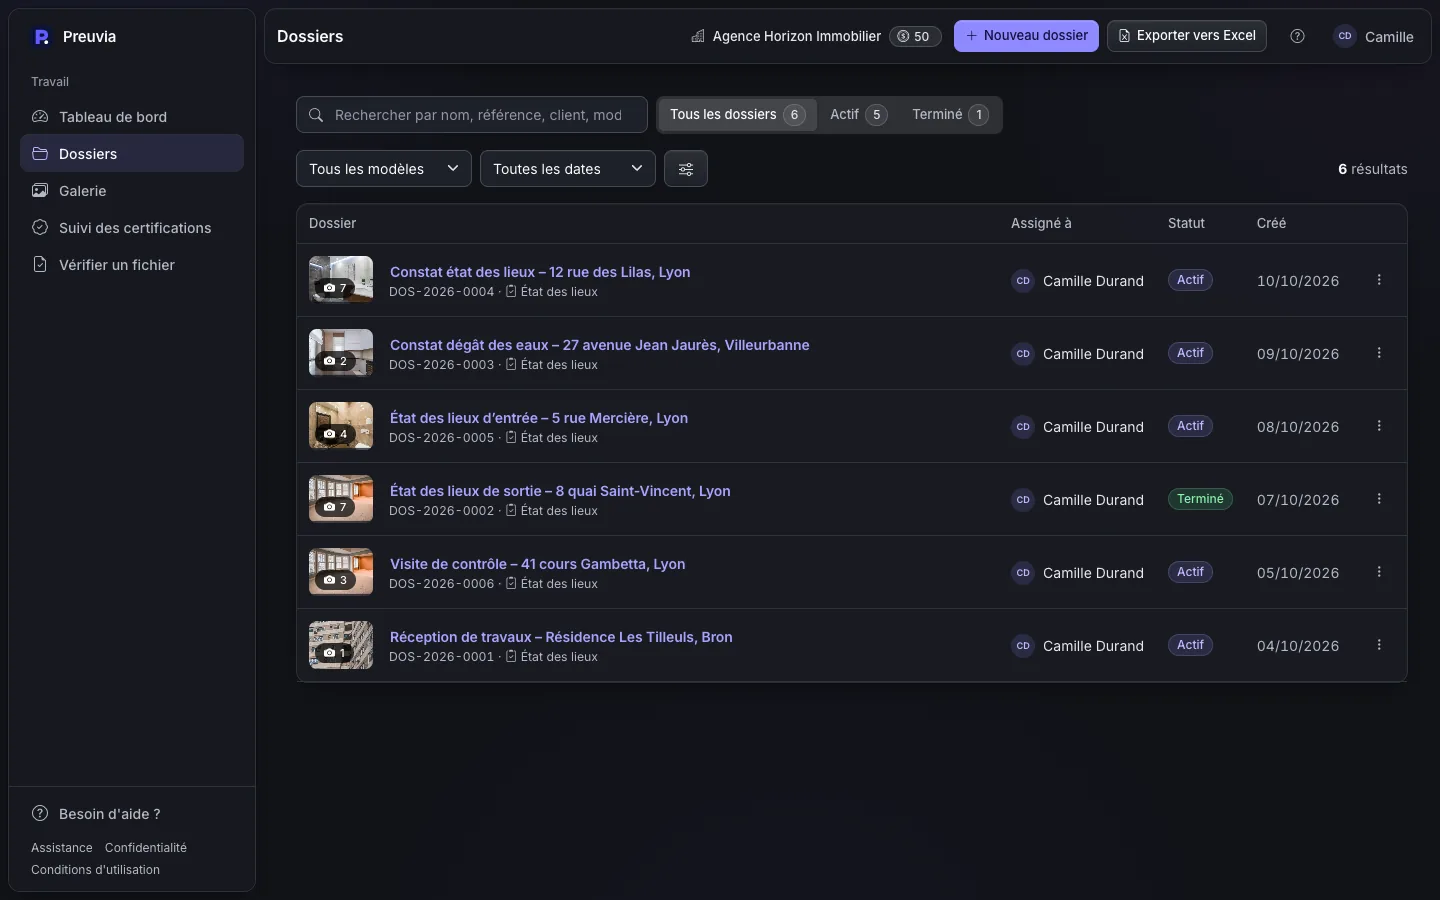1440x900 pixels.
Task: Switch to the Terminé tab
Action: (x=950, y=115)
